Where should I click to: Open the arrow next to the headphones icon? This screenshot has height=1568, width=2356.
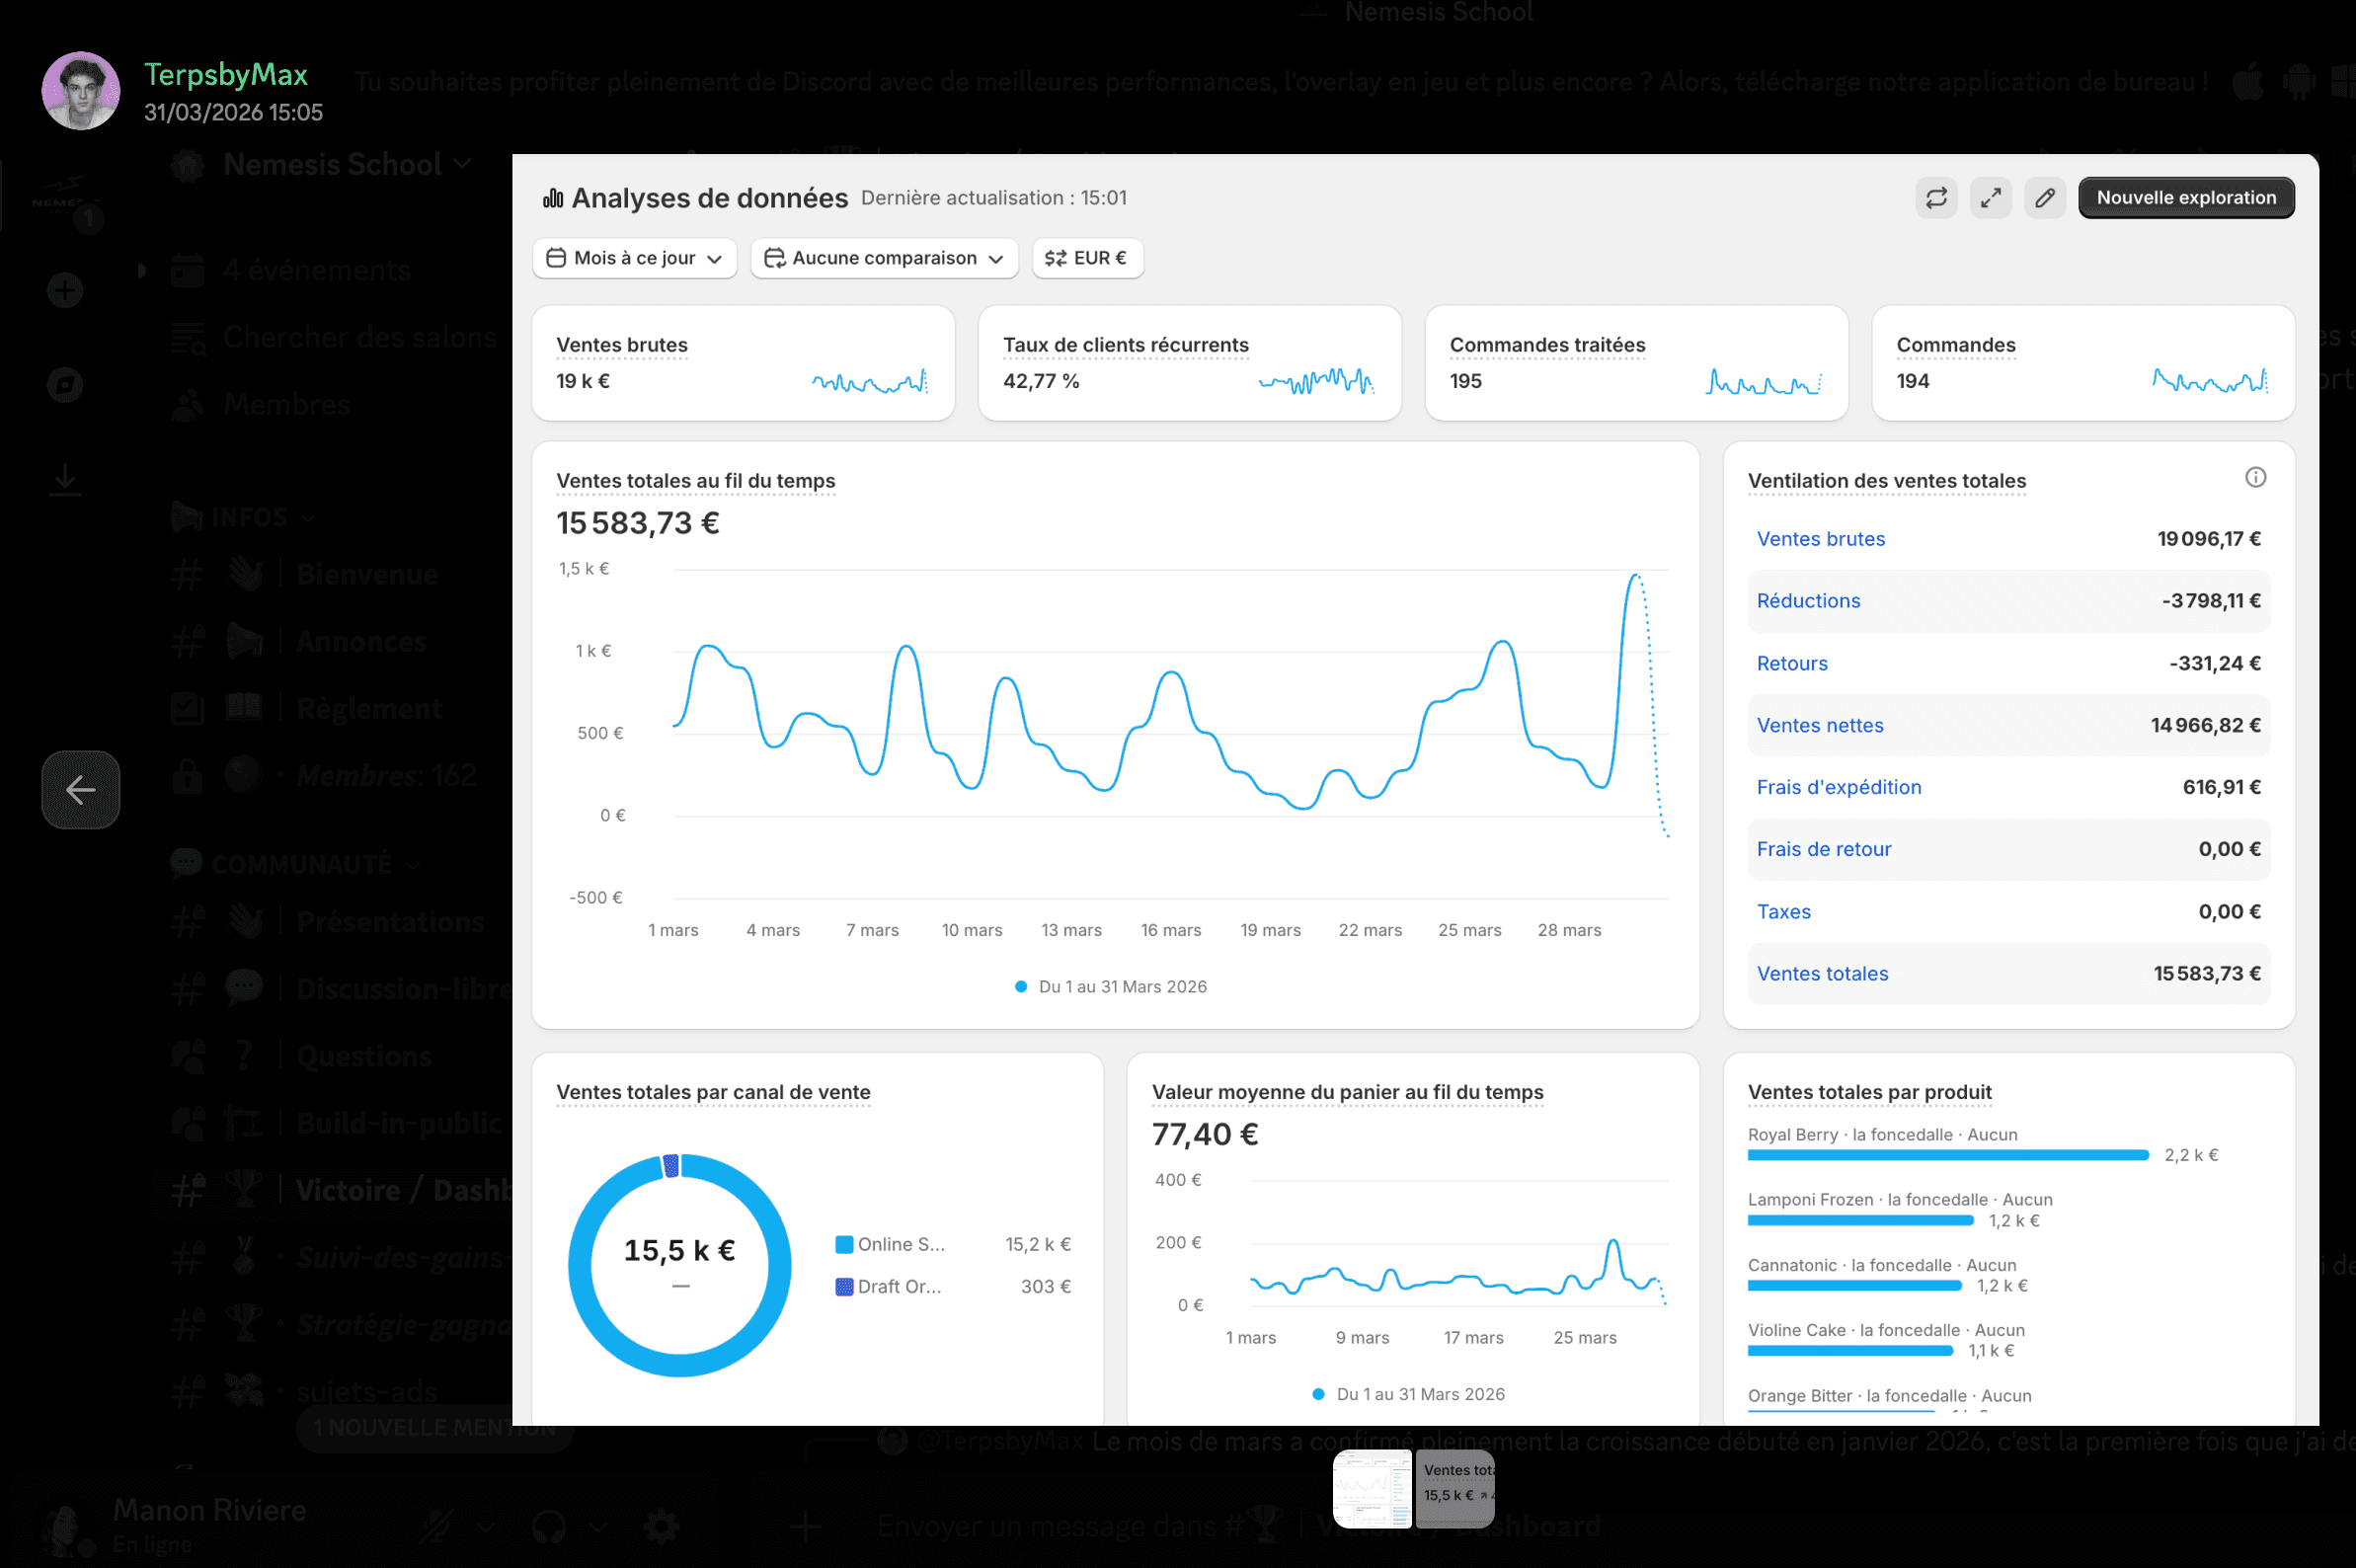(598, 1527)
